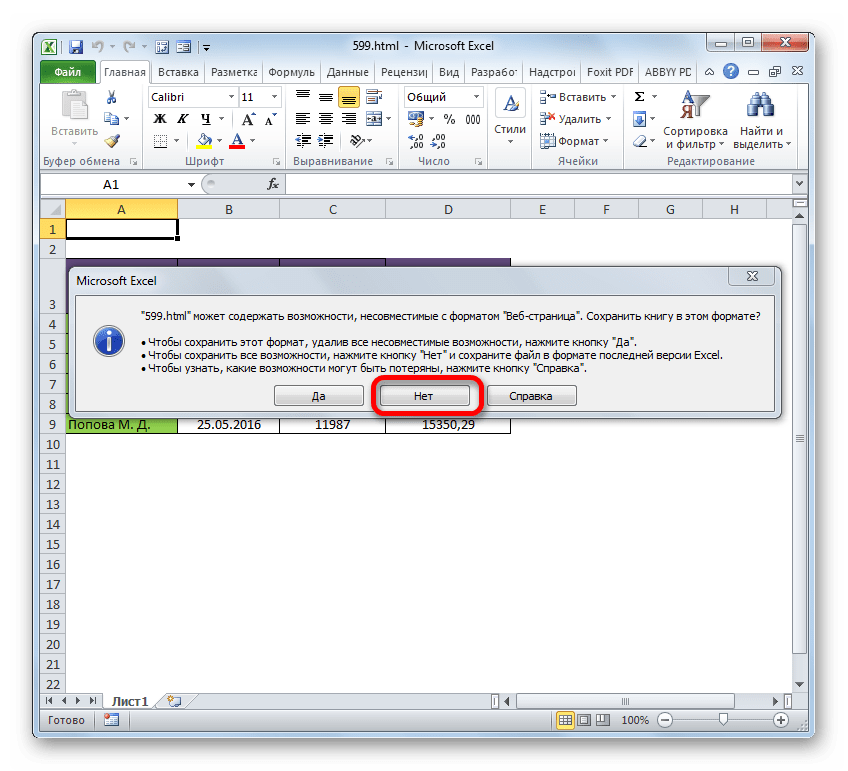Select column D header
This screenshot has width=848, height=771.
click(x=448, y=210)
